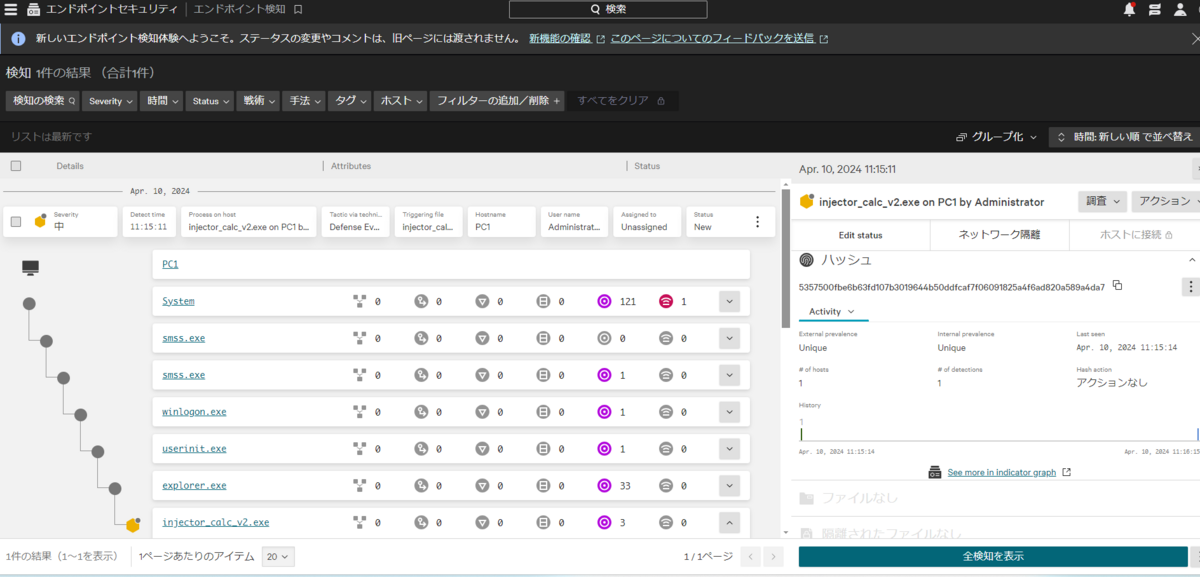This screenshot has width=1200, height=577.
Task: Open the notifications bell
Action: pyautogui.click(x=1130, y=10)
